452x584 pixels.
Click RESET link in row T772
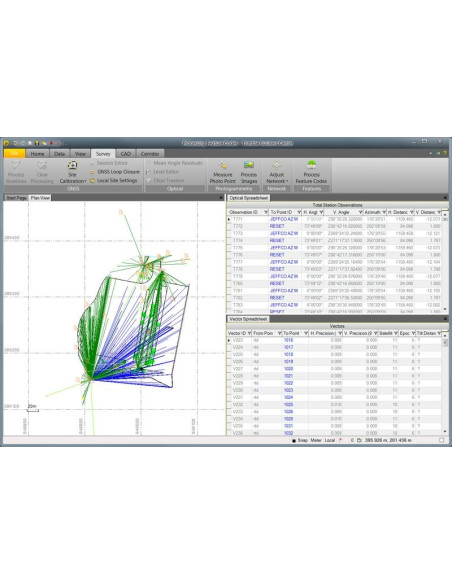[x=277, y=226]
